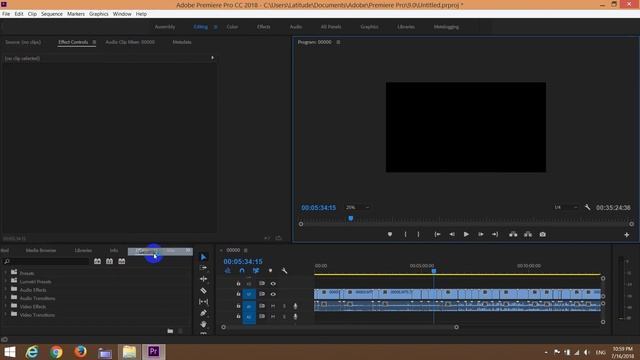Click the Extract button
The image size is (640, 360).
528,234
